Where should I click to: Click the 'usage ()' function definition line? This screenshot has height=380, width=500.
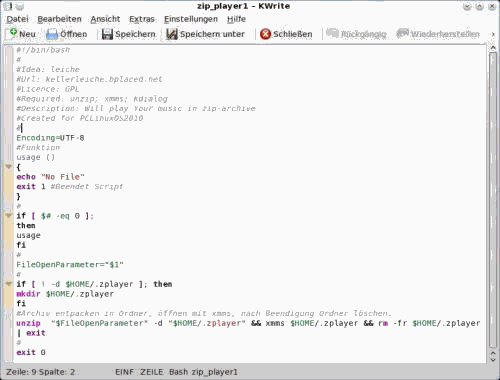pos(35,157)
